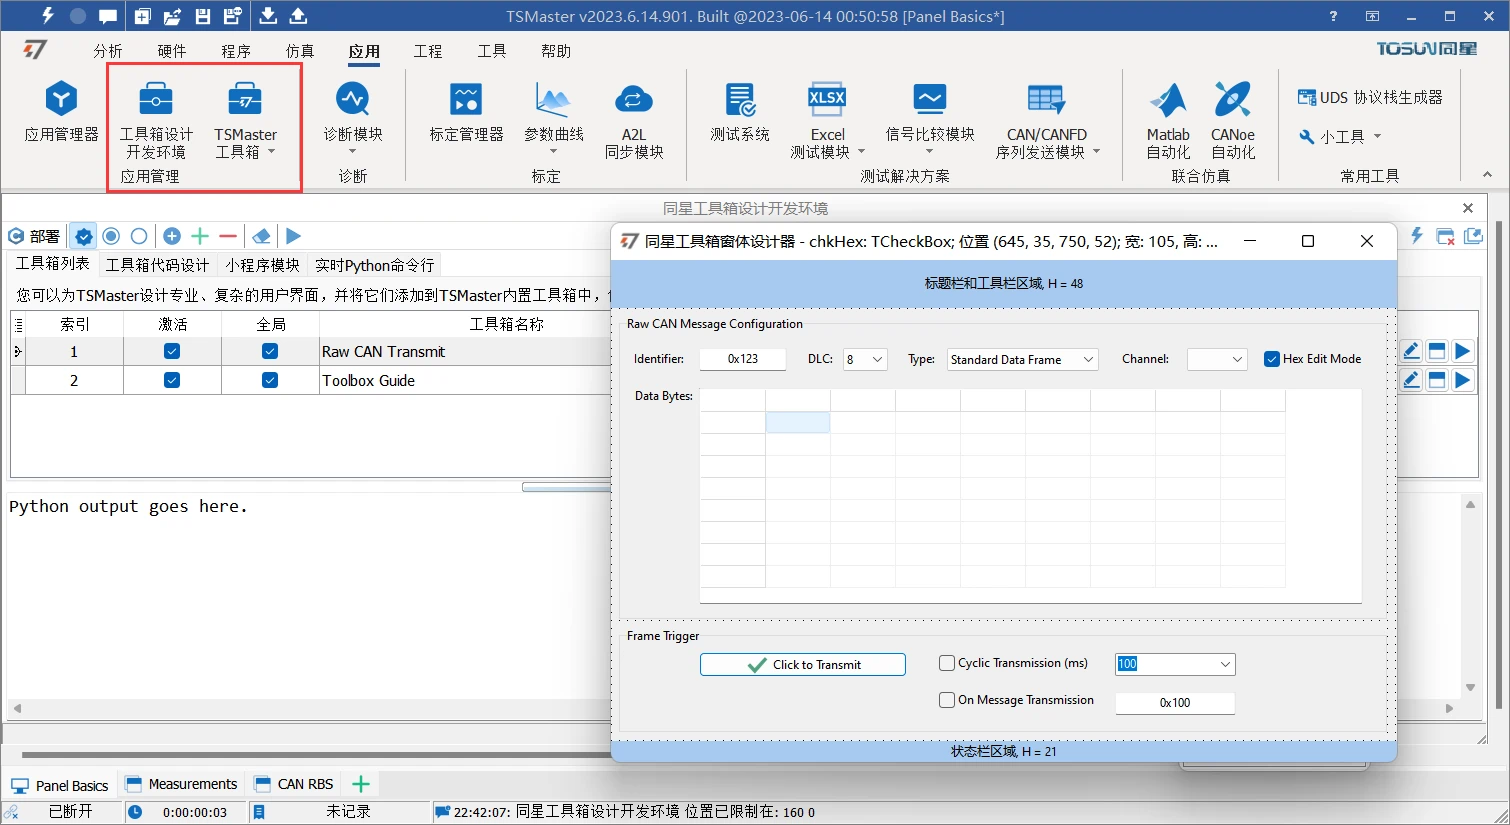Open the 硬件 ribbon tab
Screen dimensions: 1510x825
172,51
